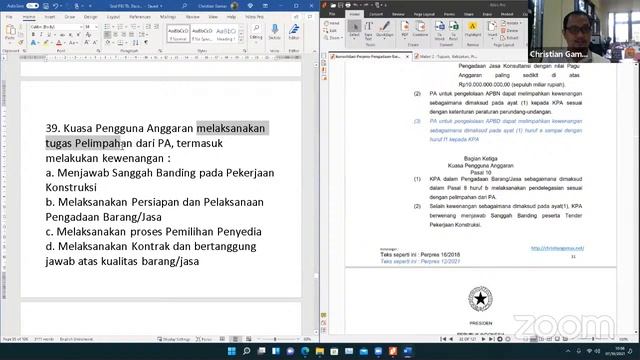Open the Nitro Pro tab in Word
The width and height of the screenshot is (640, 360).
[254, 17]
